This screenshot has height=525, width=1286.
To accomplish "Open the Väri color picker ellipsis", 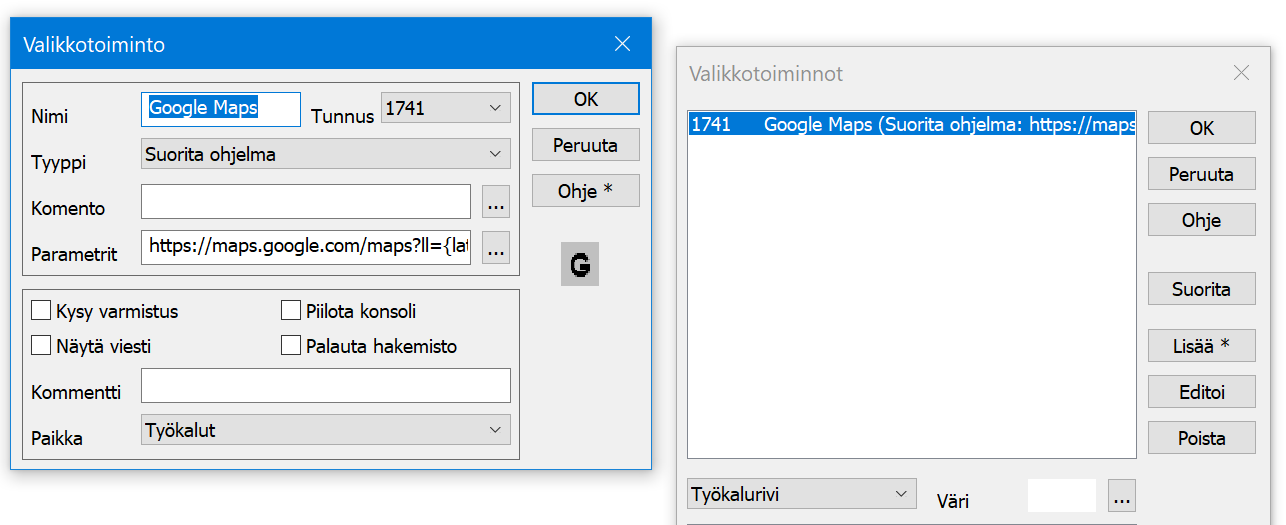I will (x=1122, y=497).
